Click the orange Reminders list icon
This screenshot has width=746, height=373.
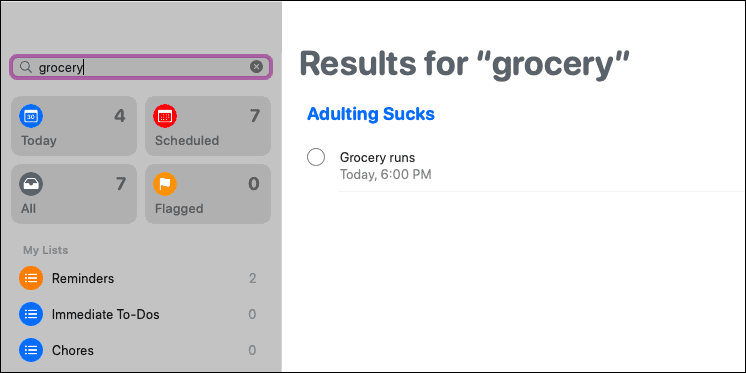pos(31,278)
